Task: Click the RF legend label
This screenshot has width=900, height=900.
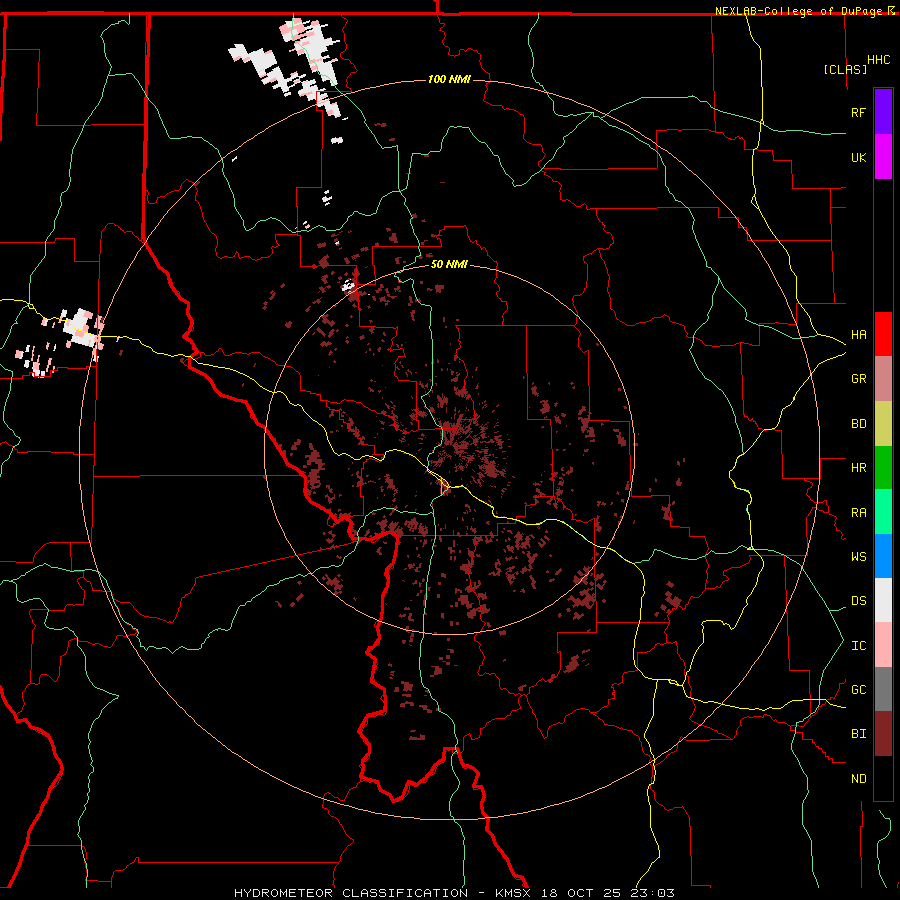Action: [858, 112]
